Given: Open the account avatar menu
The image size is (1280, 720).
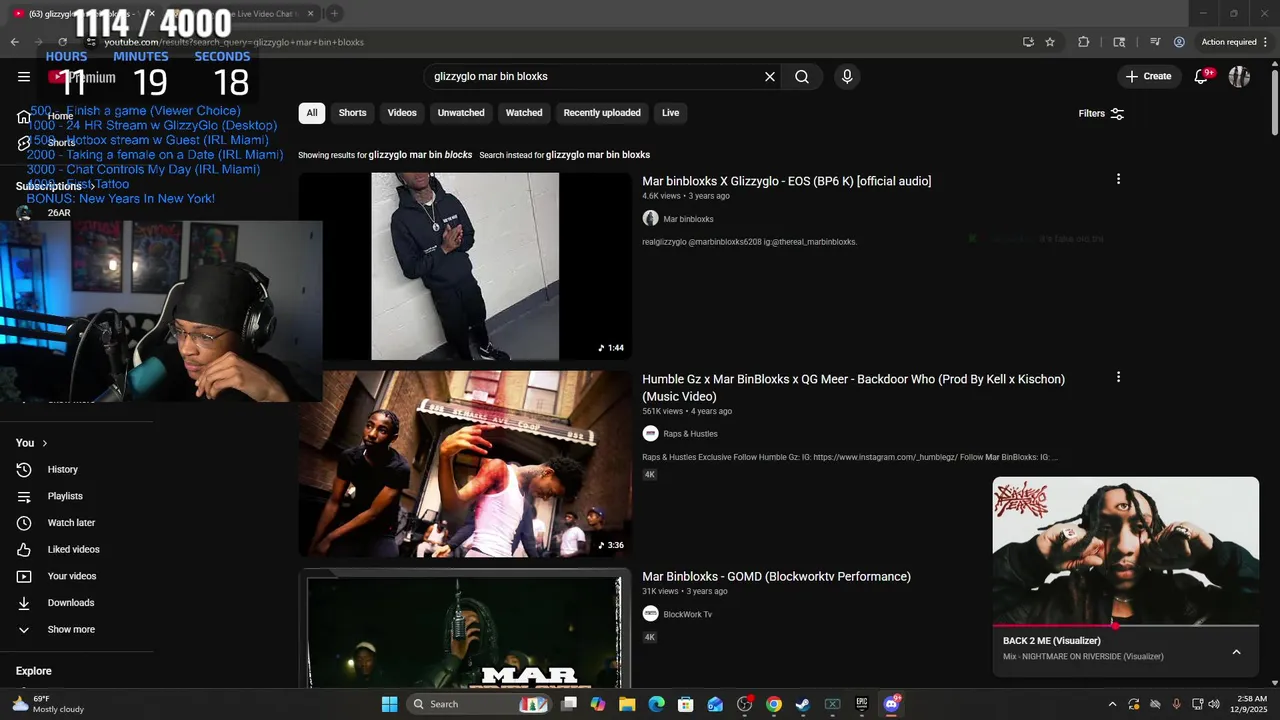Looking at the screenshot, I should [x=1239, y=76].
